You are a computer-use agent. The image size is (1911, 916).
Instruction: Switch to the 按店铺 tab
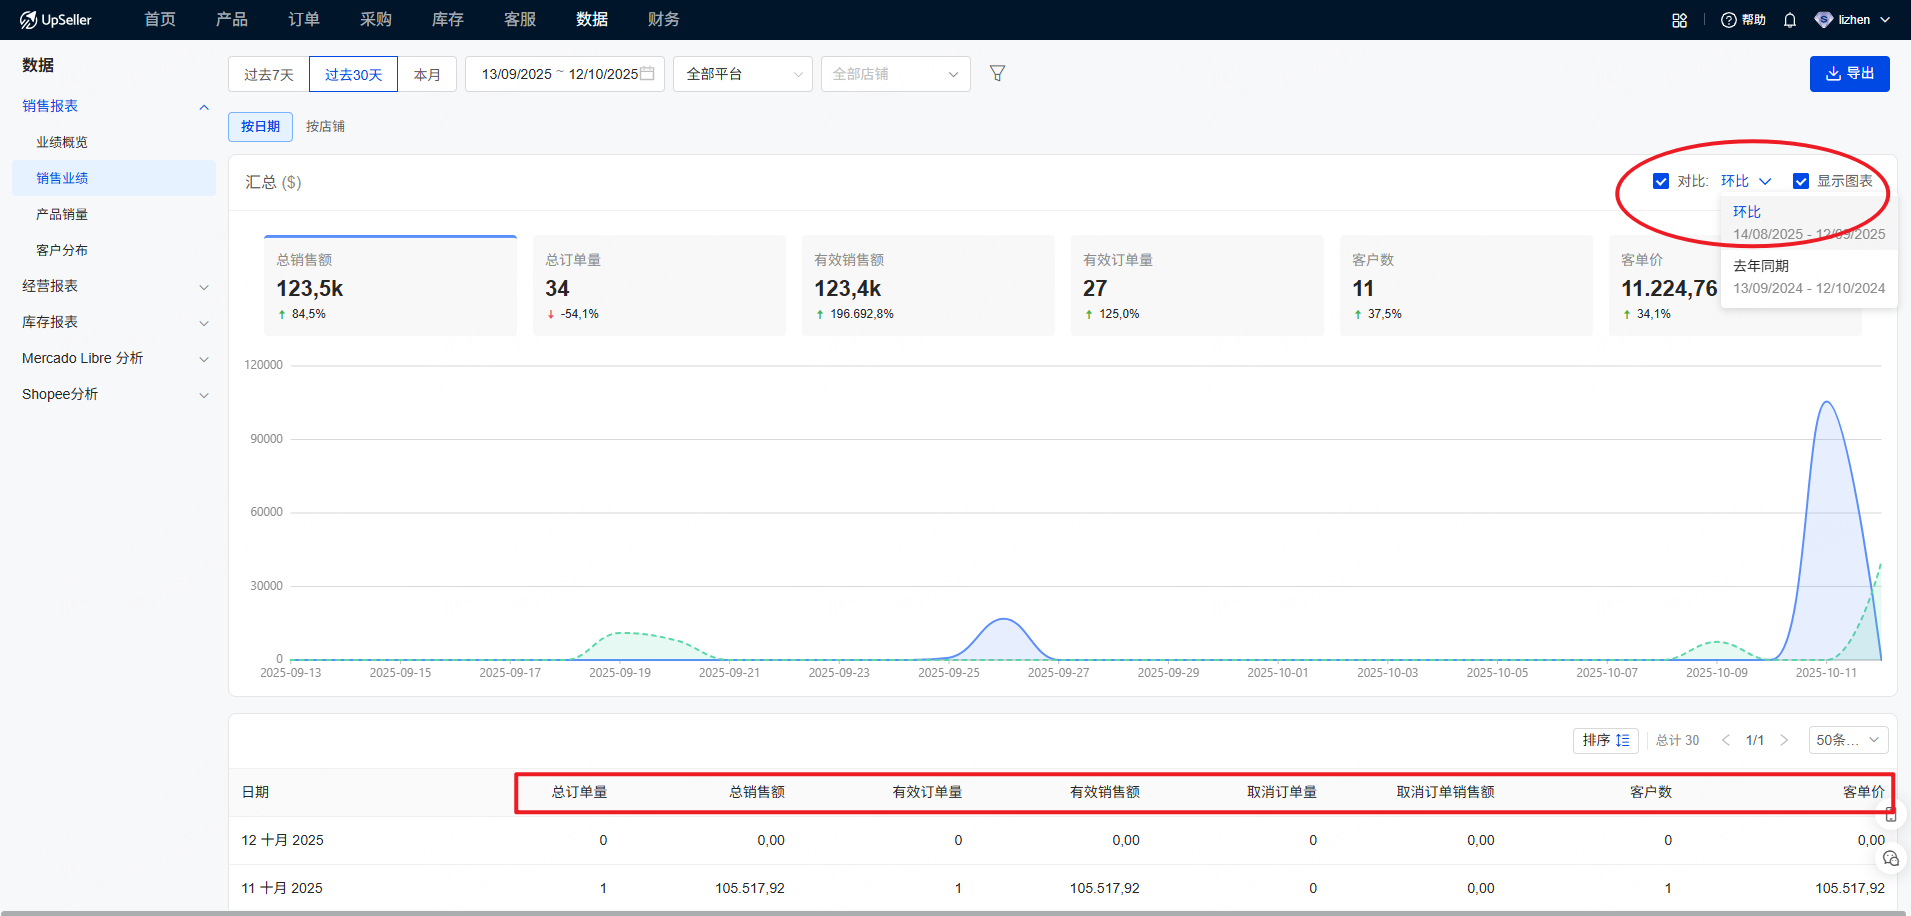pyautogui.click(x=325, y=127)
